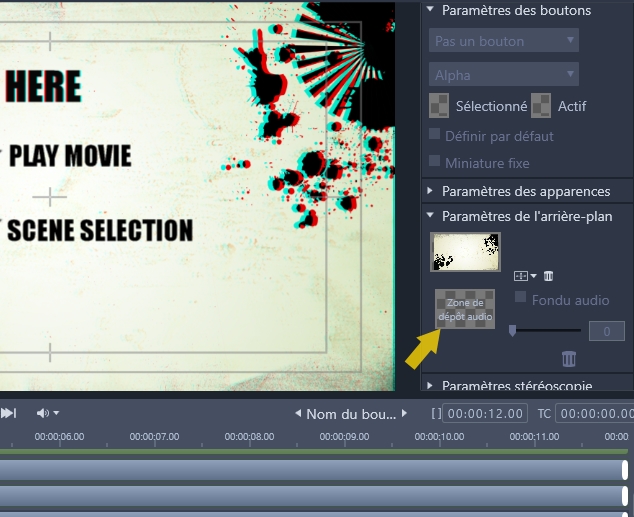Click timeline ruler at 00:00:10.00
This screenshot has width=634, height=517.
point(440,437)
